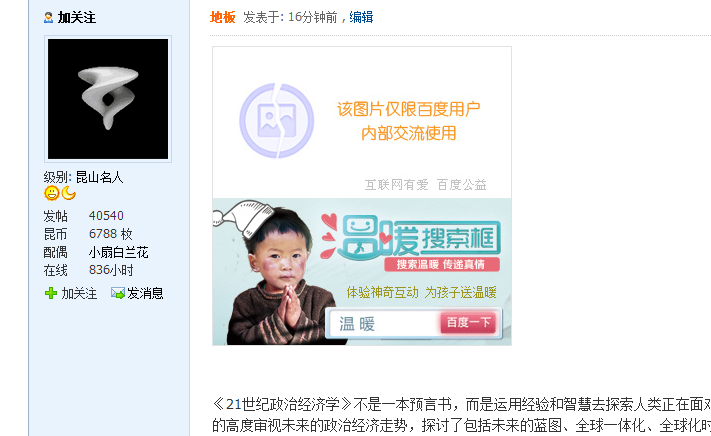Click the 搜索温暖 传递真情 pink banner
Viewport: 711px width, 436px height.
[442, 264]
